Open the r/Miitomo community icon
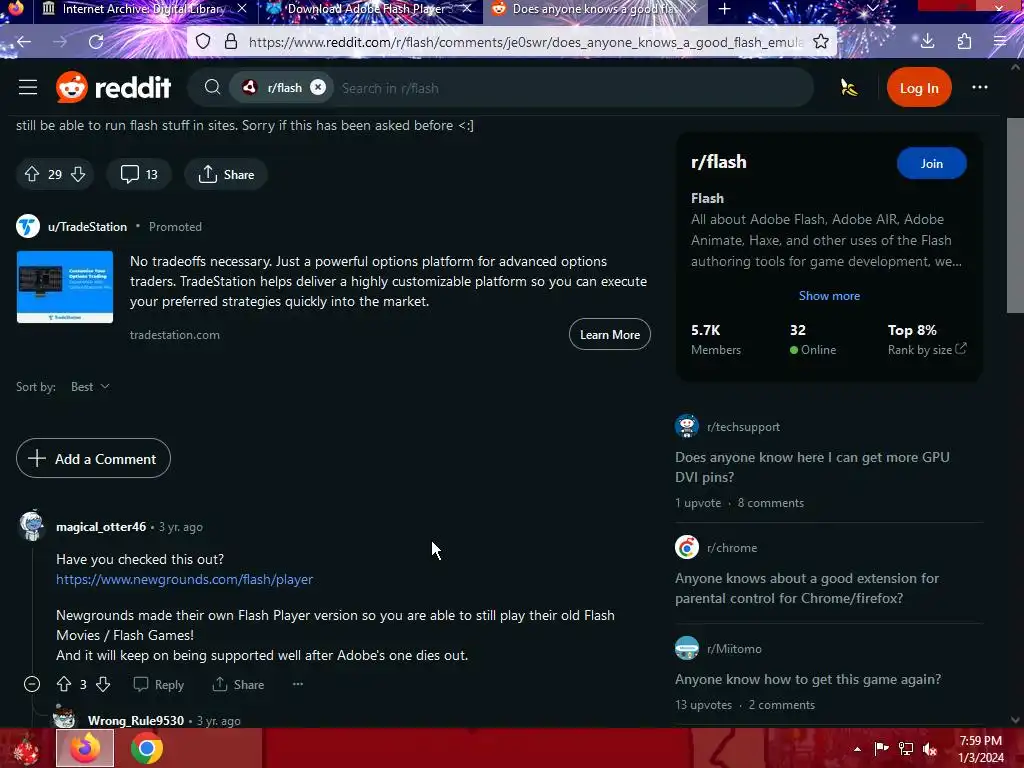 pos(686,648)
